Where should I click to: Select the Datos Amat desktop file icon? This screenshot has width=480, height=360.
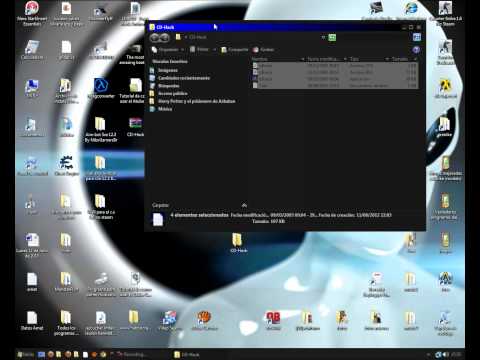click(32, 321)
